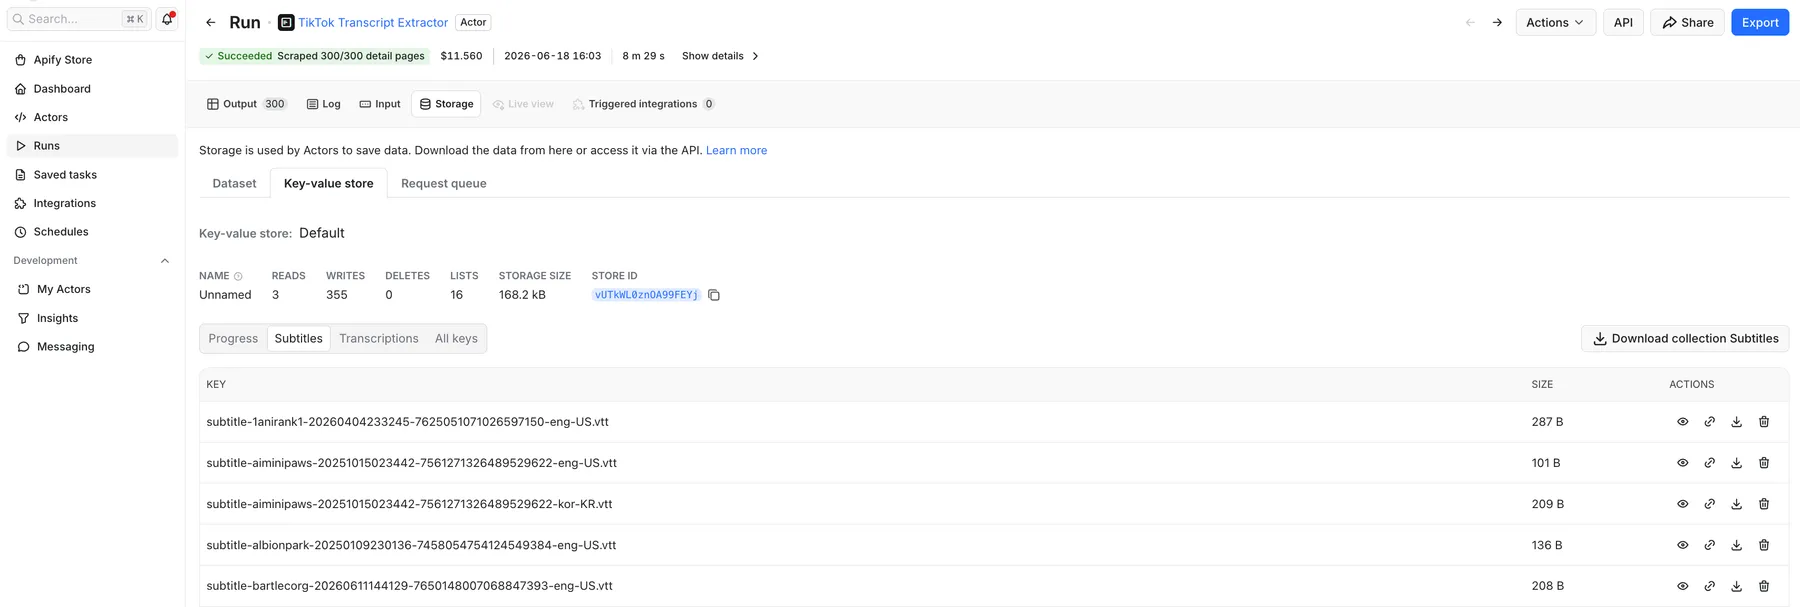Screen dimensions: 1800x607
Task: Go to next run arrow
Action: click(1497, 22)
